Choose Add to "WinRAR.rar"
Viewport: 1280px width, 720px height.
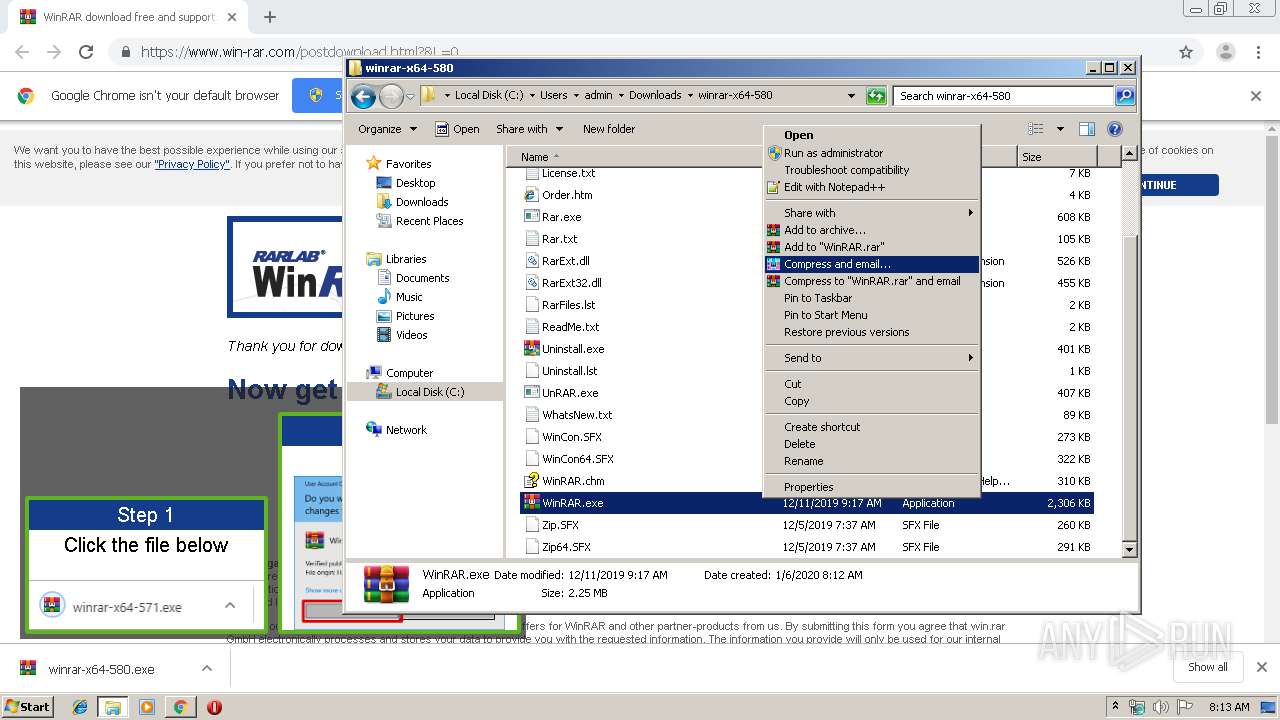[872, 247]
